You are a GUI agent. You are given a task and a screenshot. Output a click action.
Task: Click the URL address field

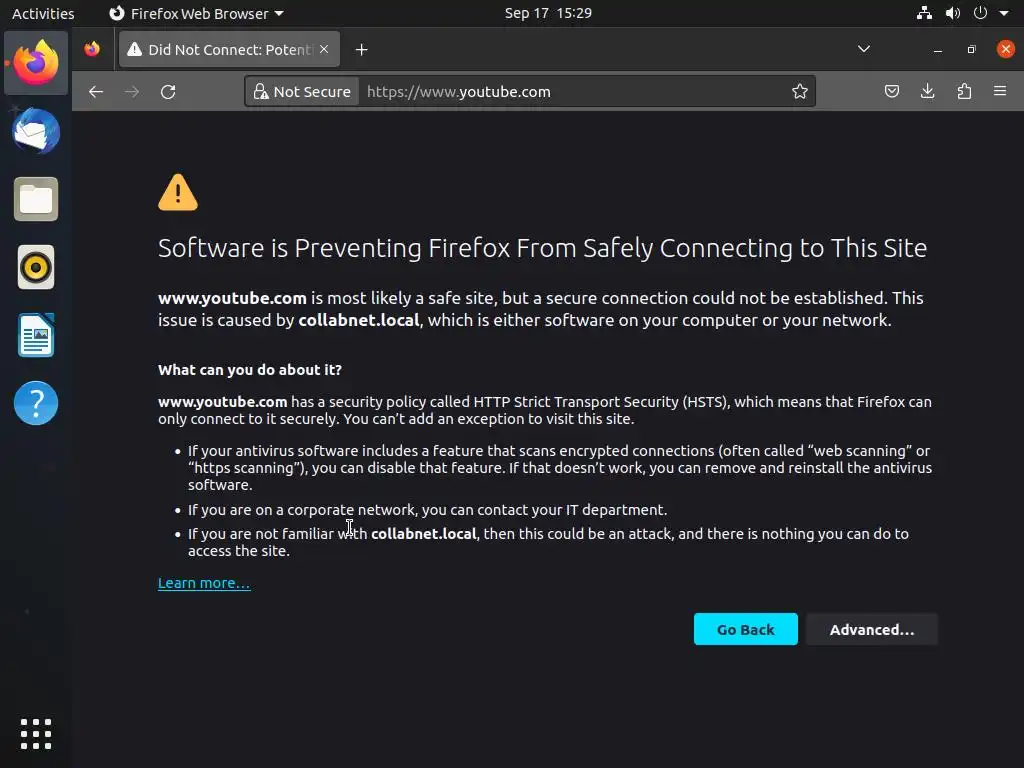[570, 92]
